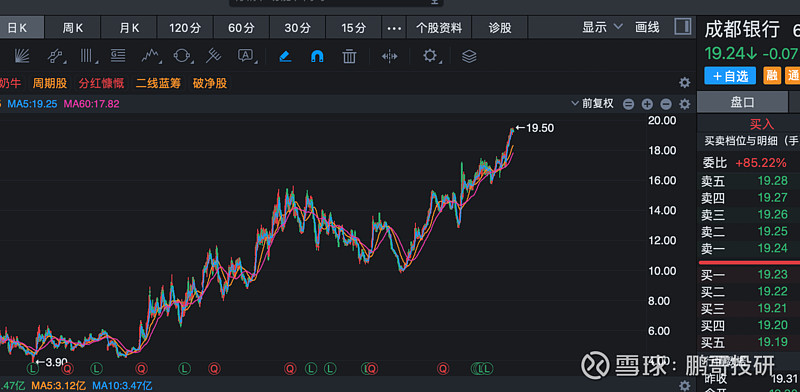Toggle the side panel layout icon
This screenshot has height=392, width=800.
click(683, 27)
